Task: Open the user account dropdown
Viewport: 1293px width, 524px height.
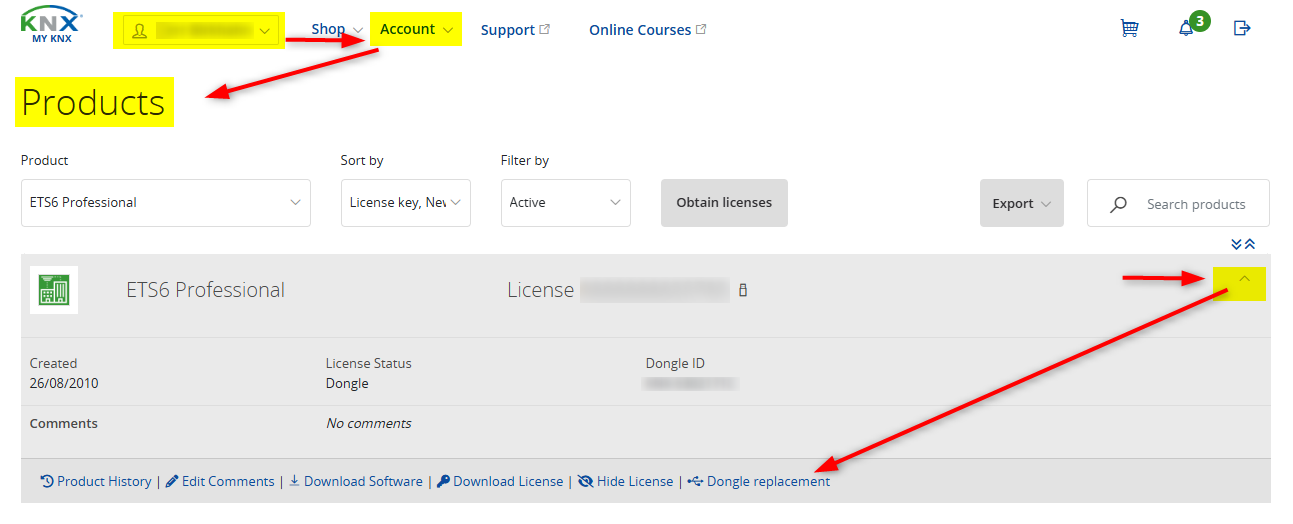Action: coord(200,31)
